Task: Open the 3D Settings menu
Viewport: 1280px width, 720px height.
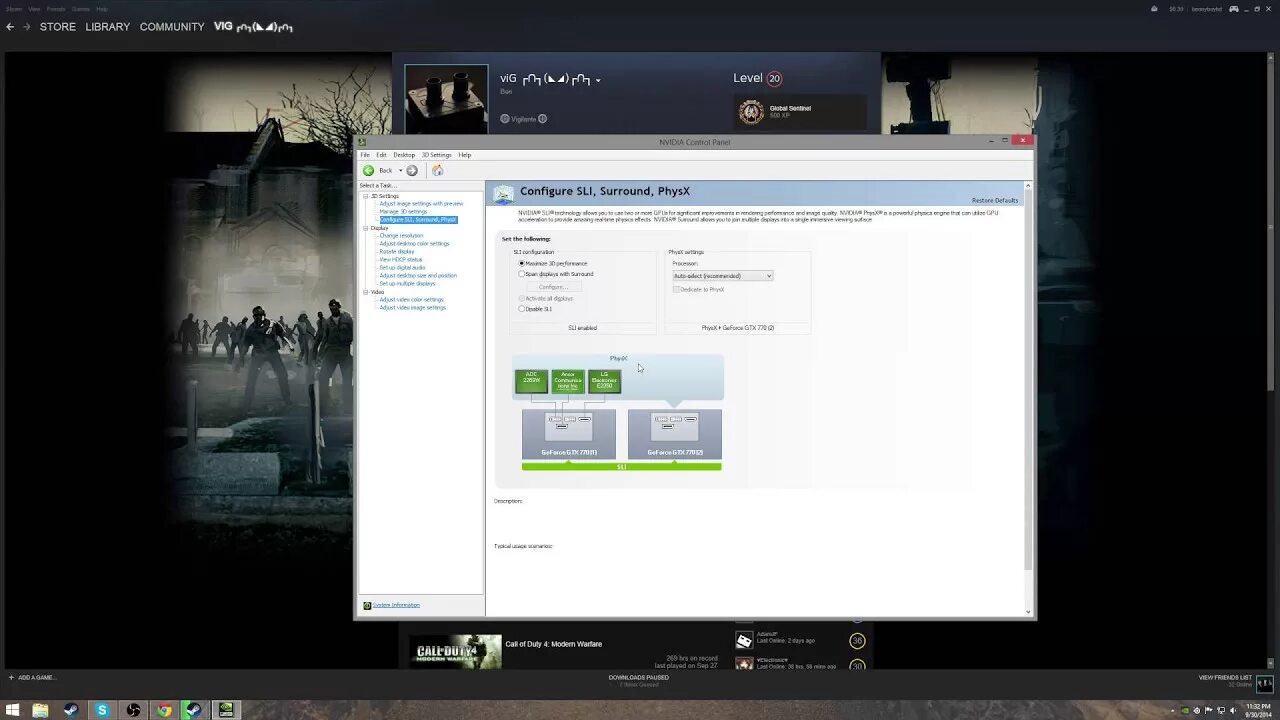Action: pyautogui.click(x=436, y=155)
